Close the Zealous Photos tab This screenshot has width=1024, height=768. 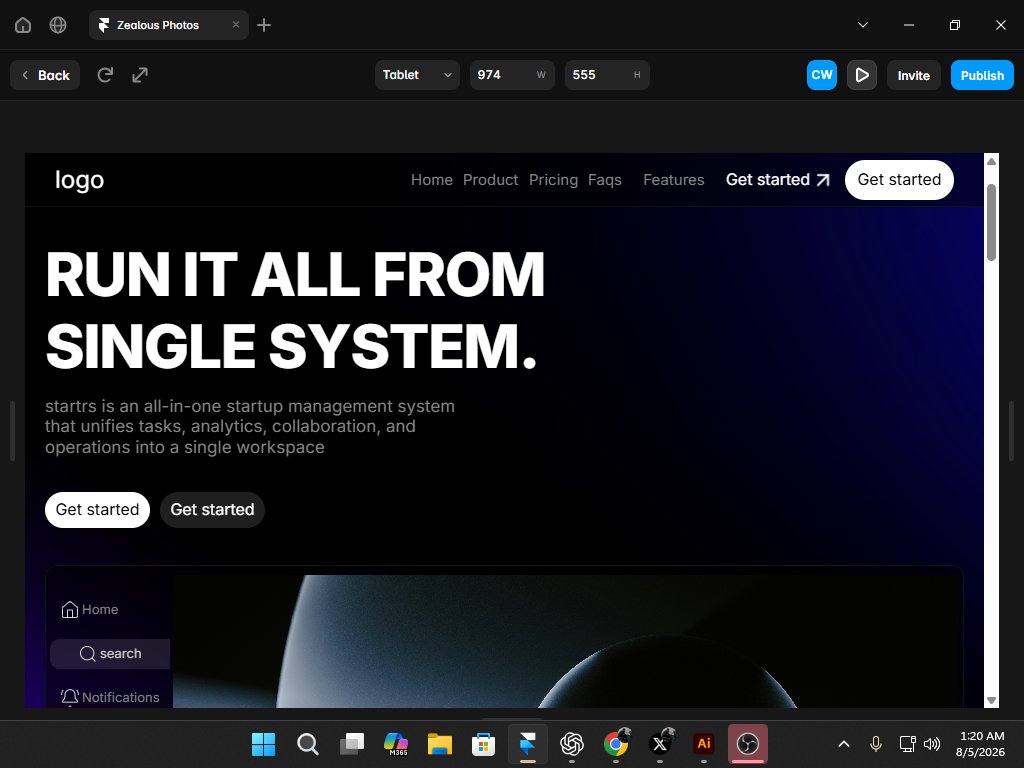[236, 25]
